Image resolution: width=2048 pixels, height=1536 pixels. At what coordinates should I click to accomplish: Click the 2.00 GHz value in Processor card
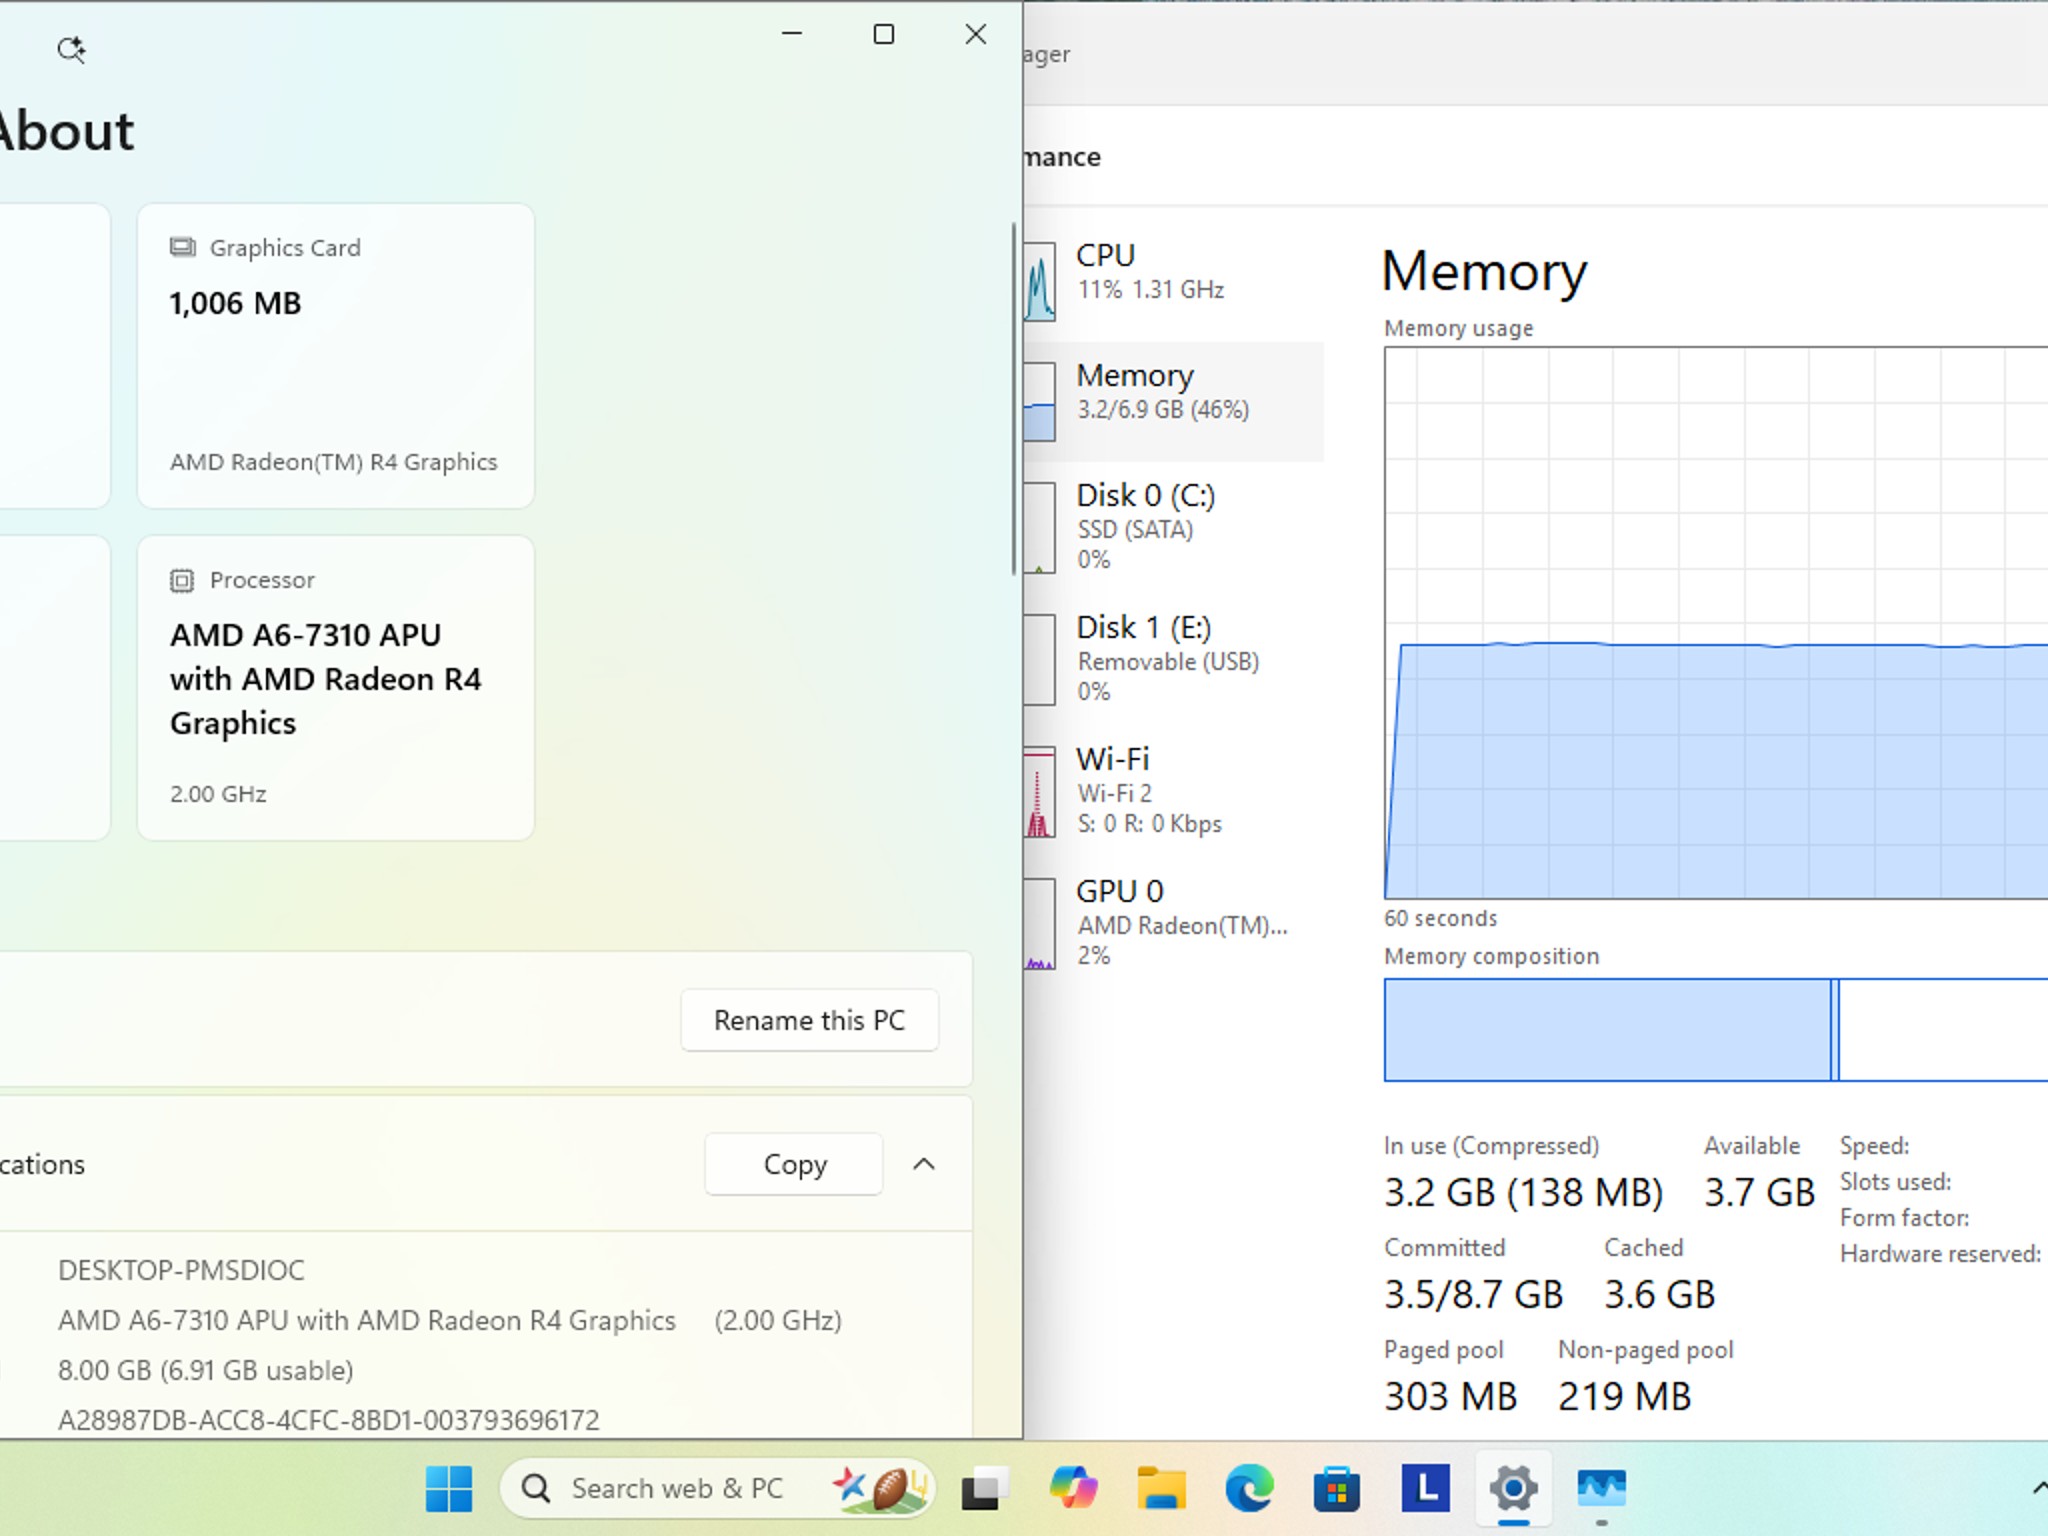pos(218,794)
